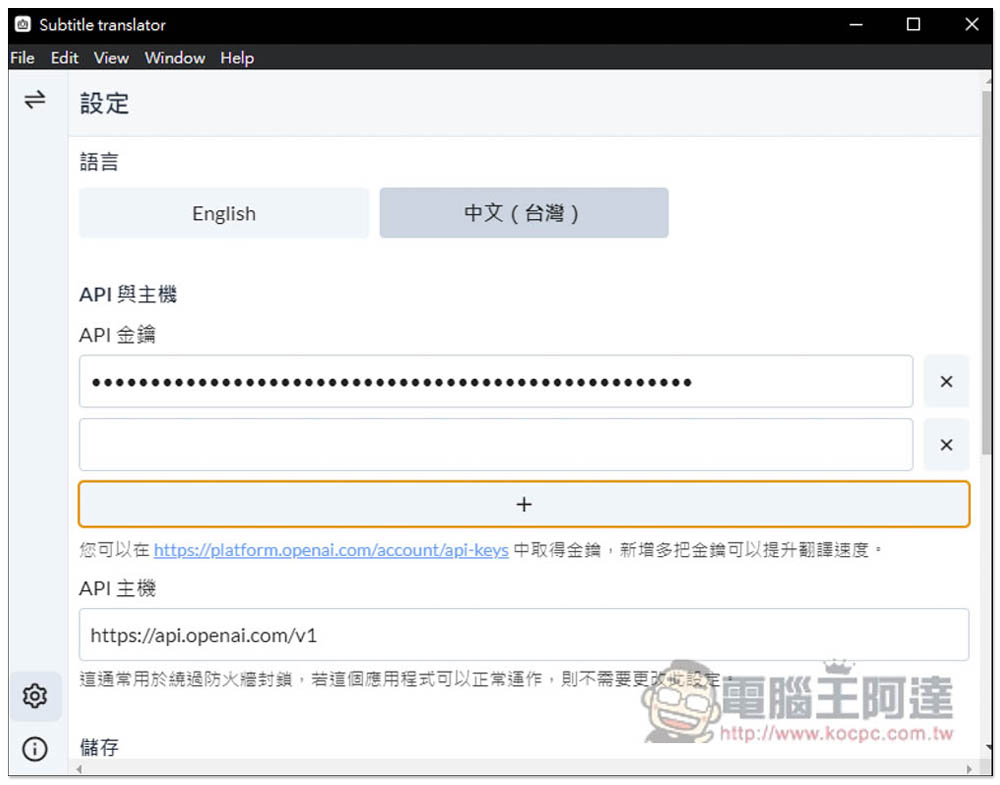Click the Subtitle translator app icon
This screenshot has height=785, width=1000.
point(23,24)
